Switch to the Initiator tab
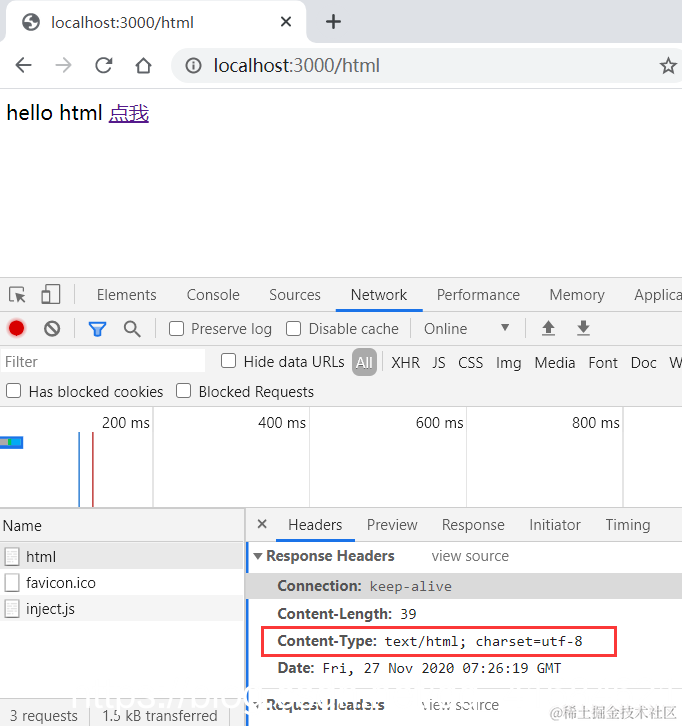Screen dimensions: 682x726 click(x=555, y=525)
